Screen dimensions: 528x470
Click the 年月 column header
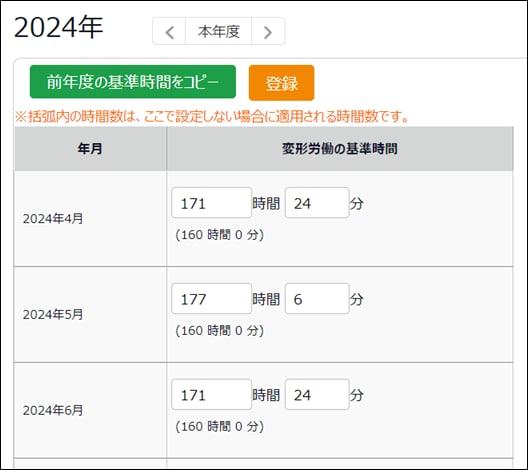90,148
